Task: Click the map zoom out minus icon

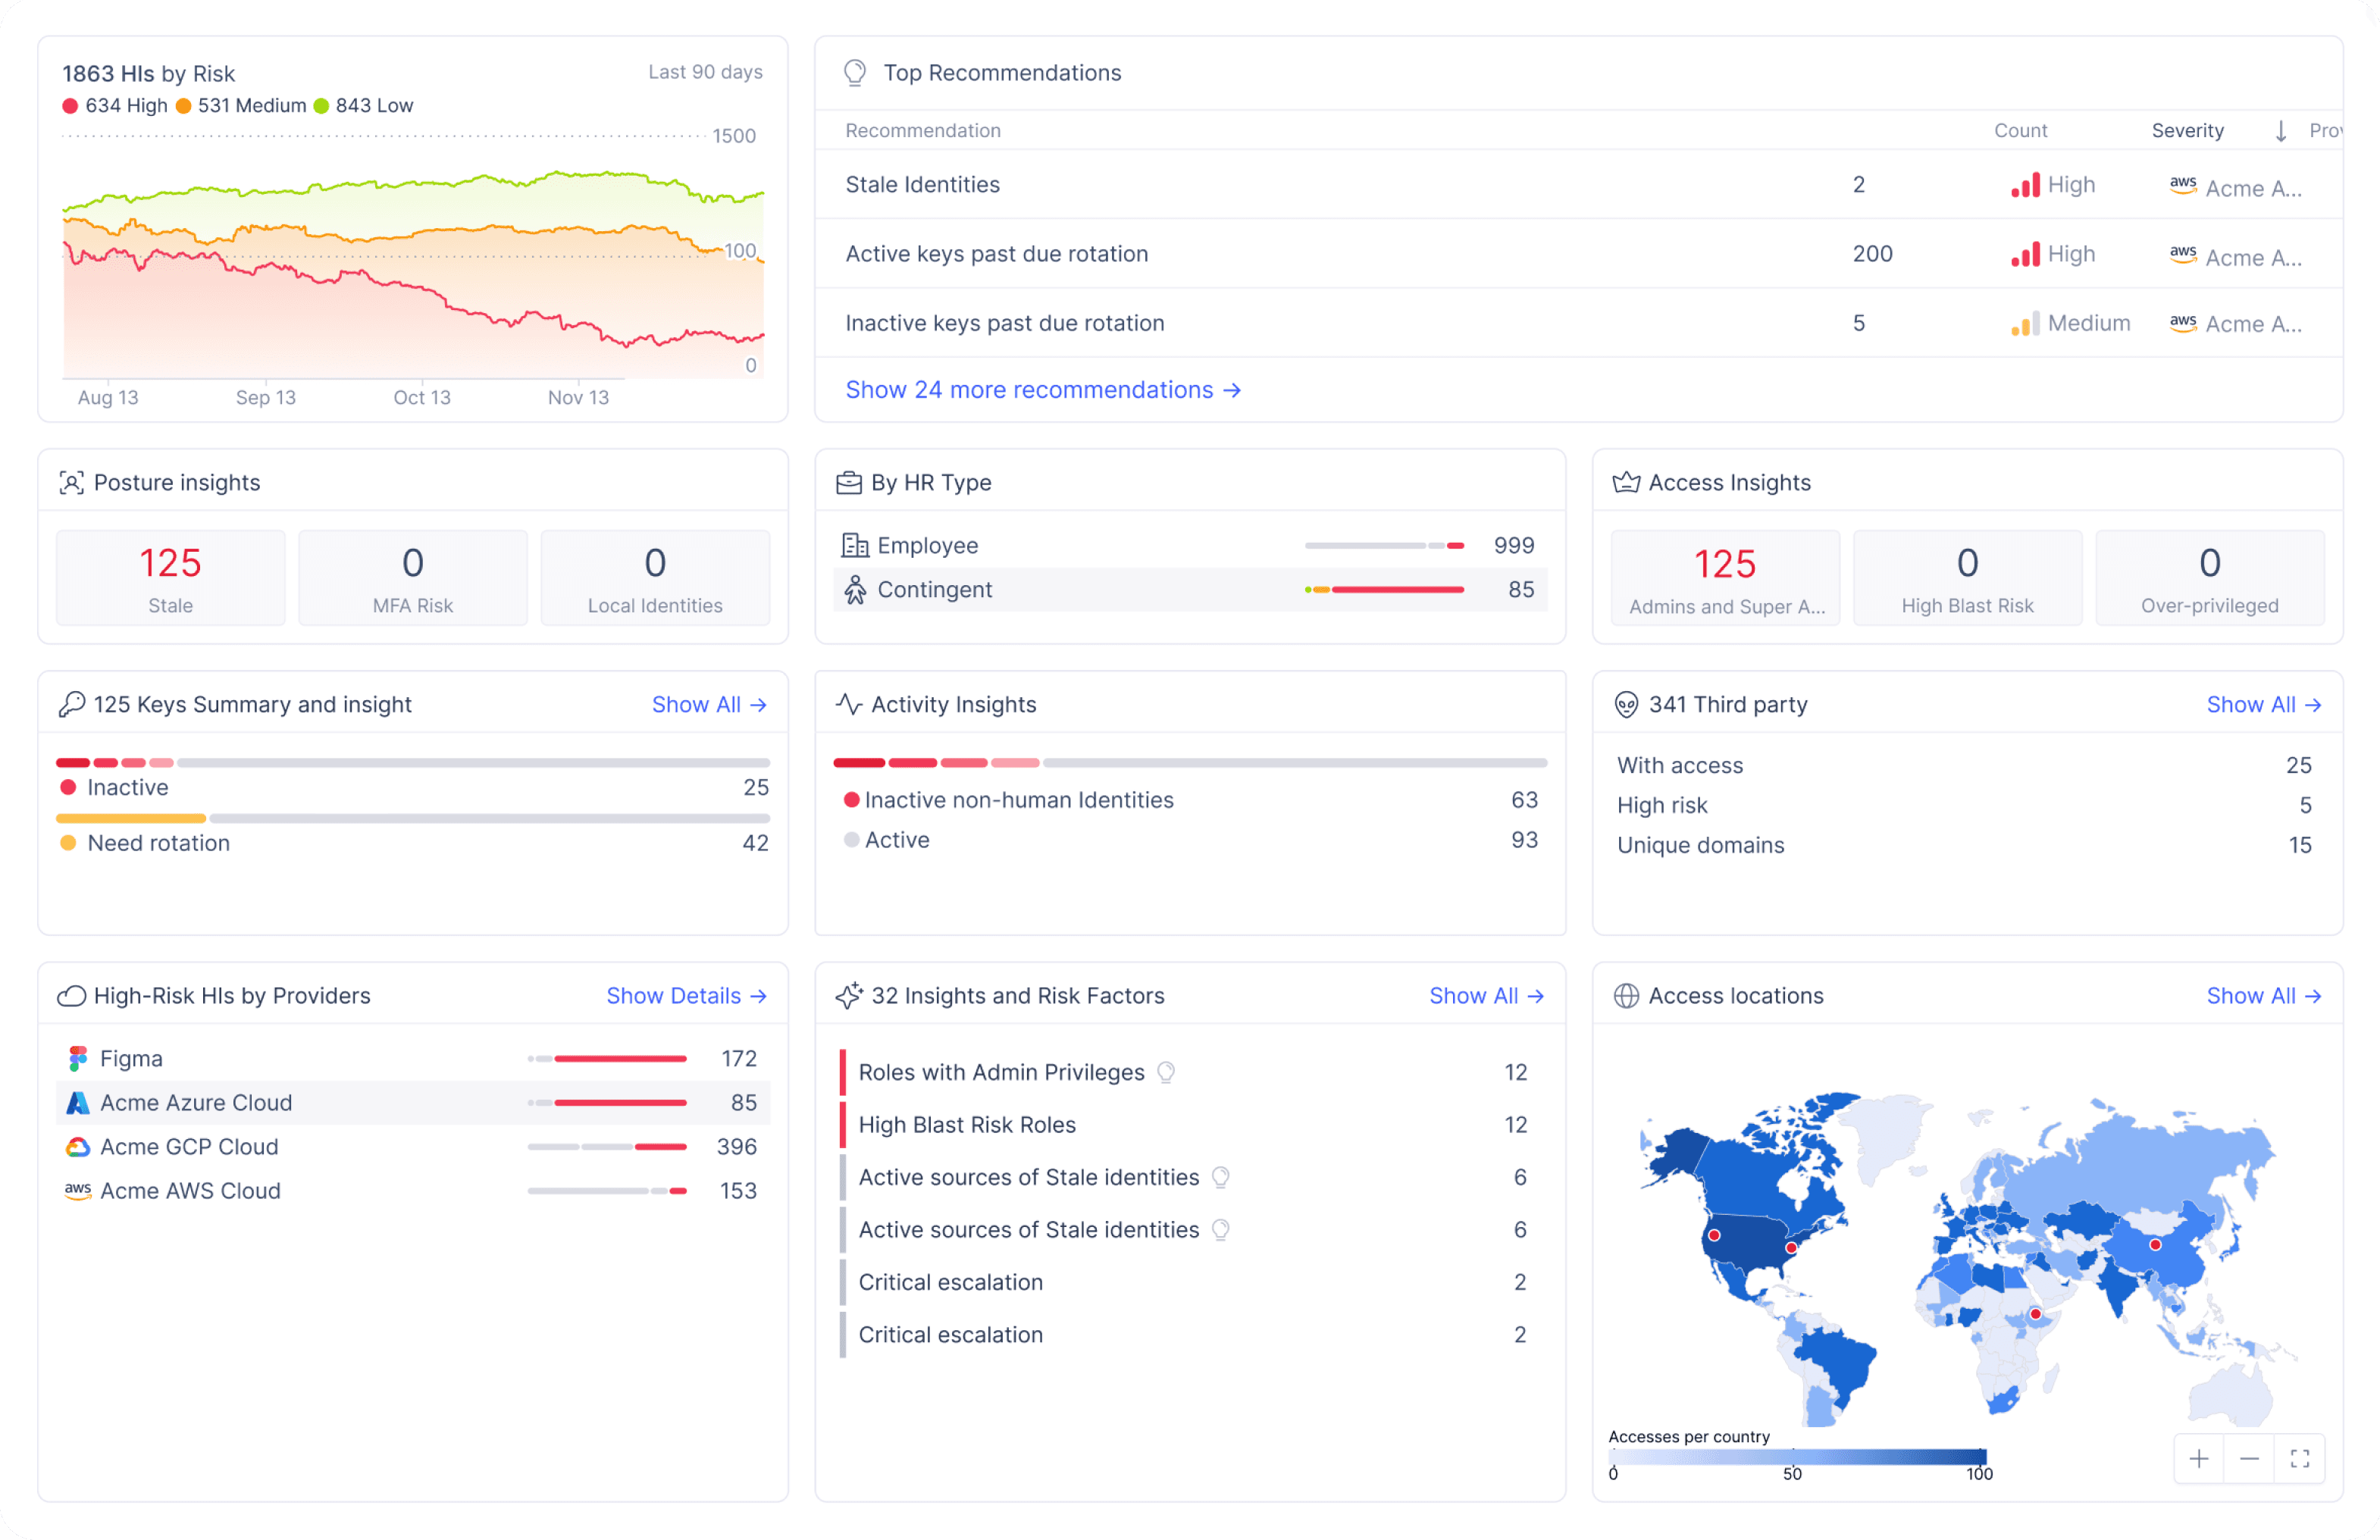Action: 2249,1459
